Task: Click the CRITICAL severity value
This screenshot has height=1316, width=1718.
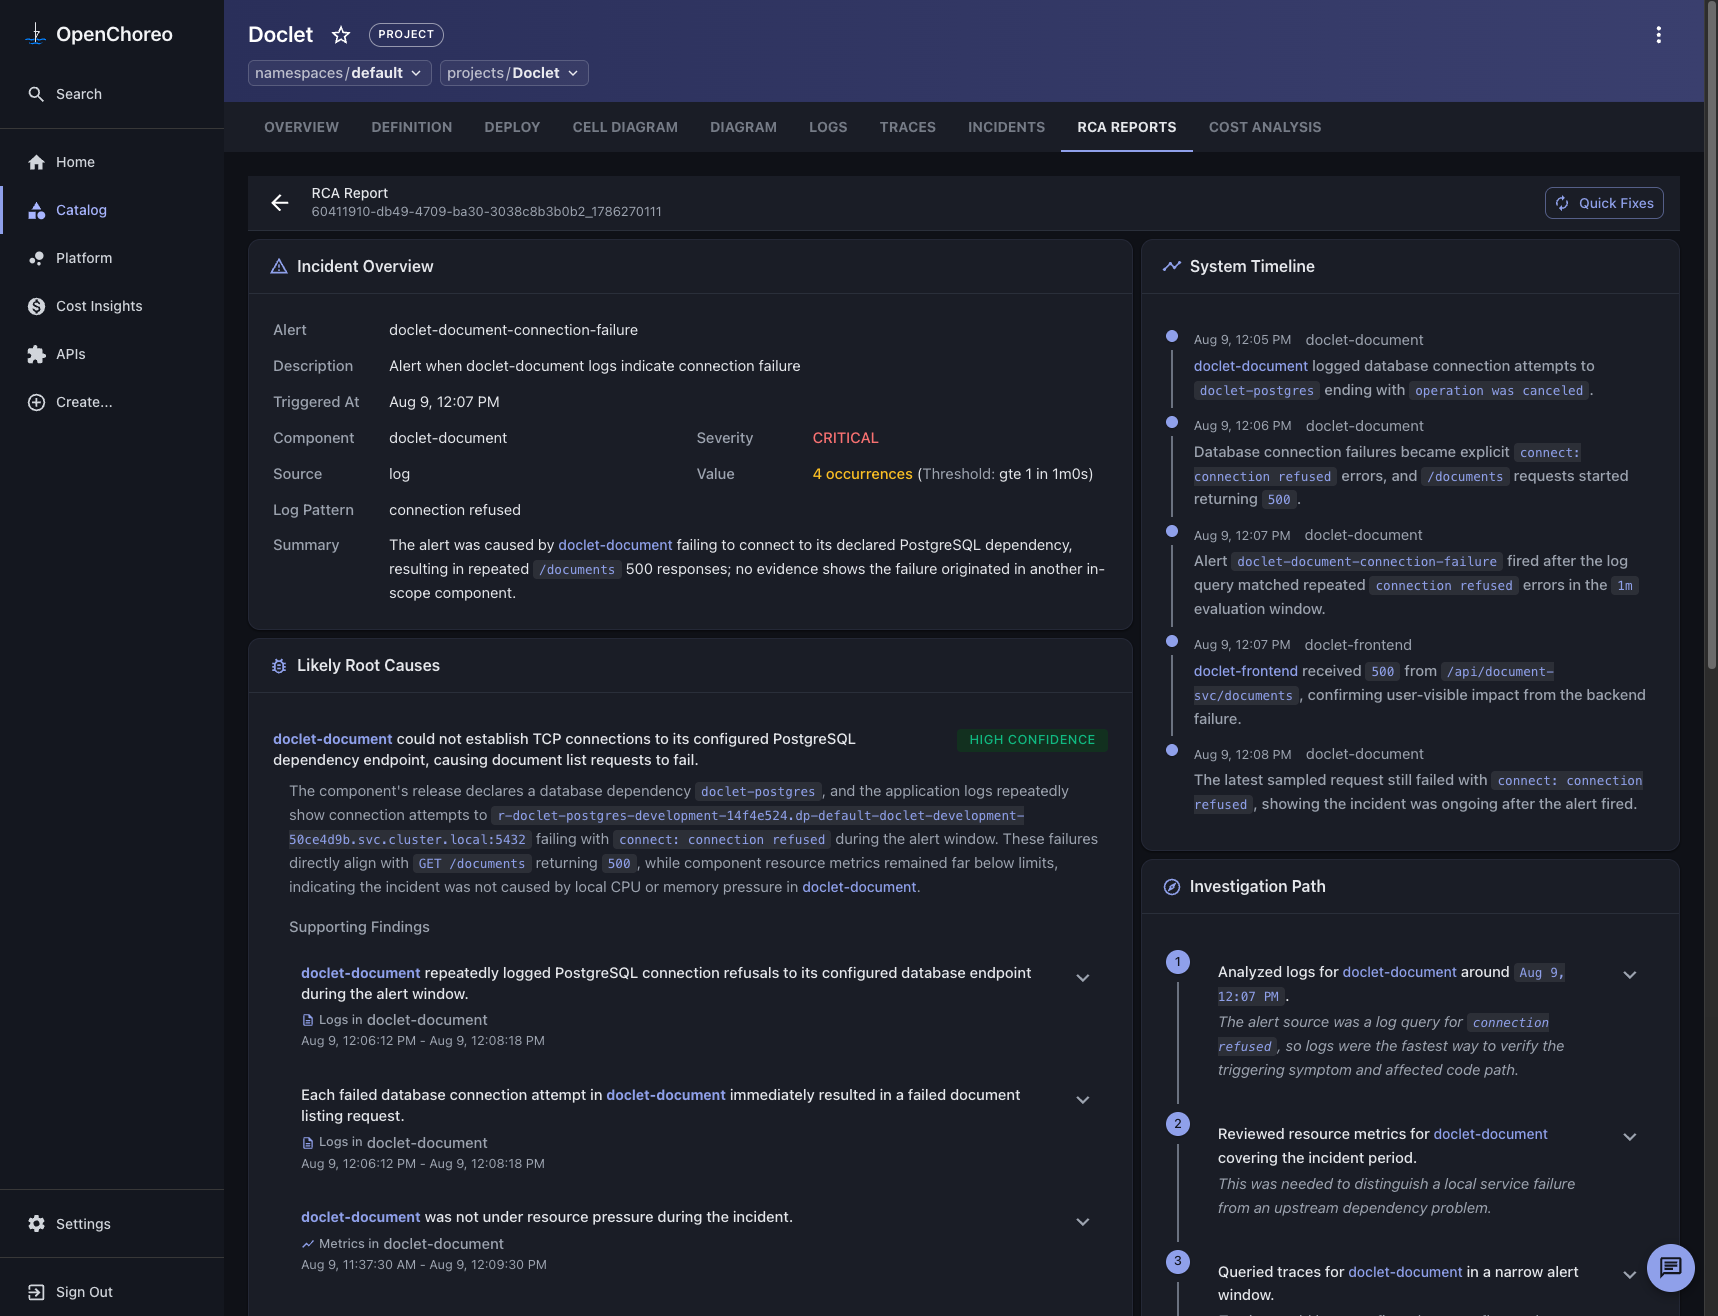Action: pos(845,438)
